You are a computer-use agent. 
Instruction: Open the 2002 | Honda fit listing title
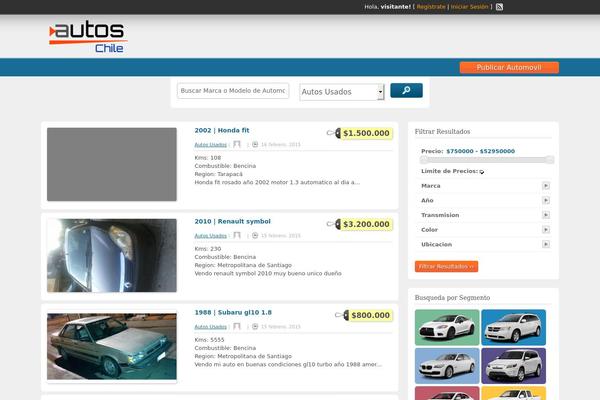(x=222, y=130)
